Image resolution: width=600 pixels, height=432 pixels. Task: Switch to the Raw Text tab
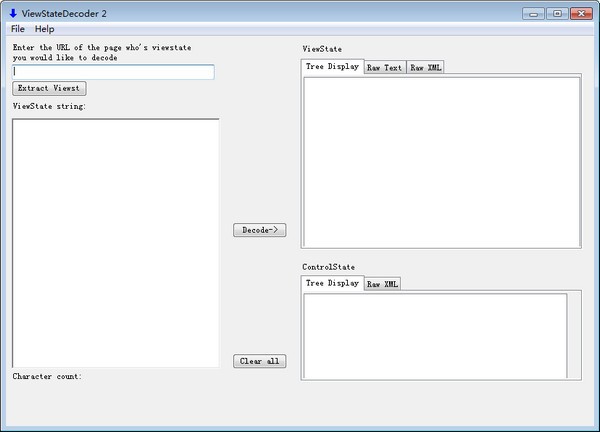(385, 68)
